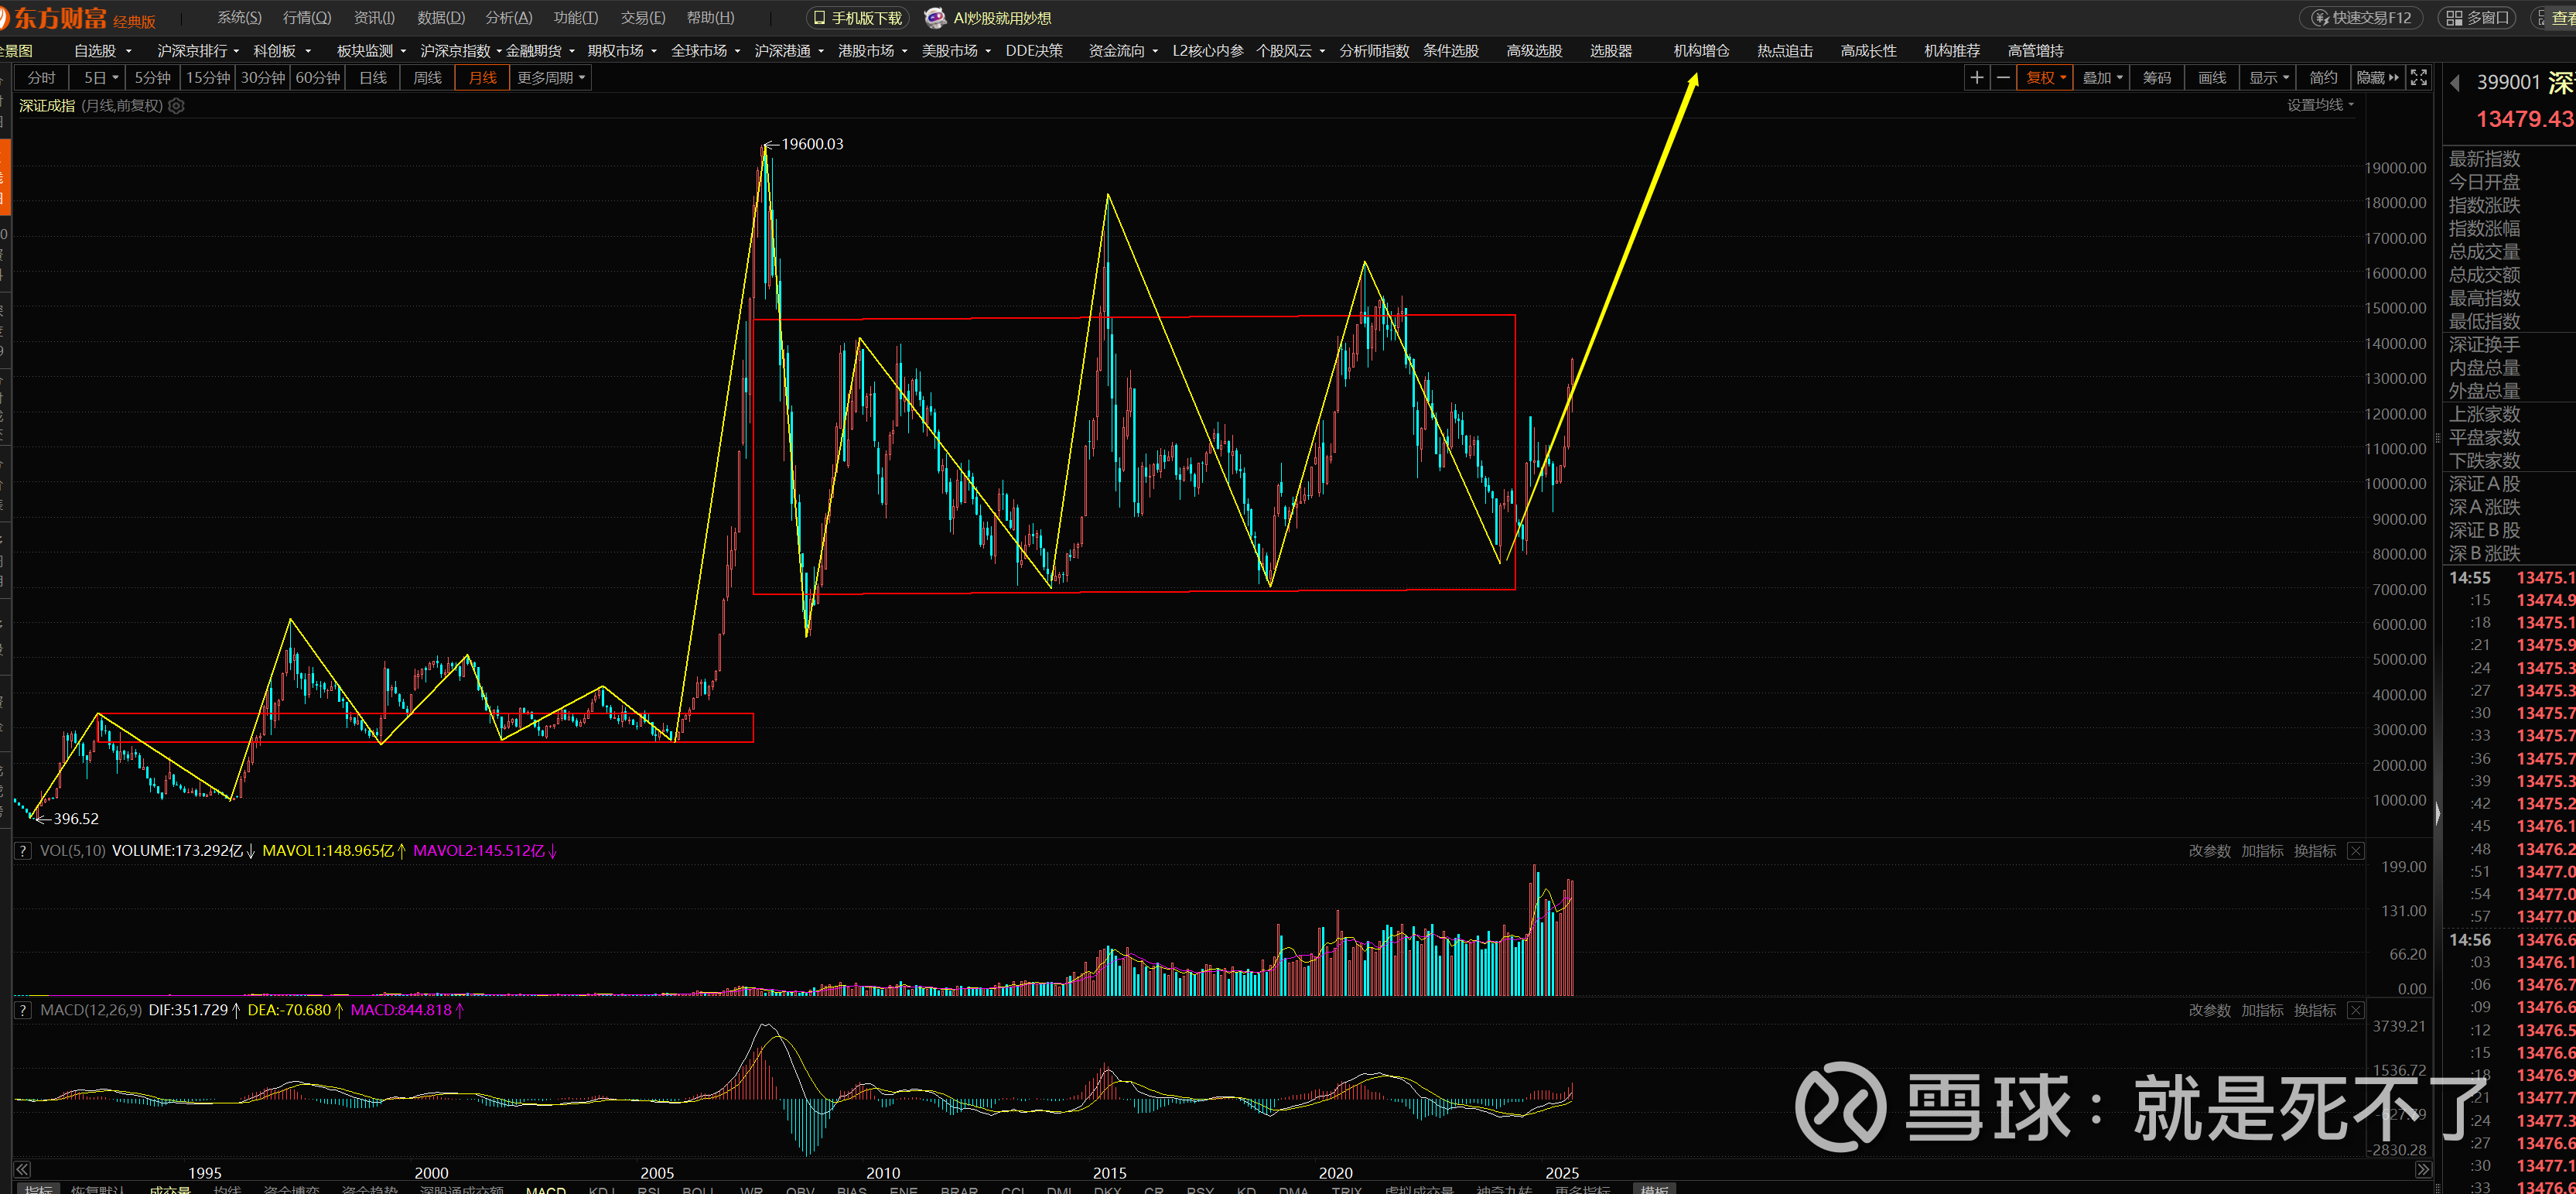Click the zoom-out minus icon
2576x1194 pixels.
coord(2002,78)
